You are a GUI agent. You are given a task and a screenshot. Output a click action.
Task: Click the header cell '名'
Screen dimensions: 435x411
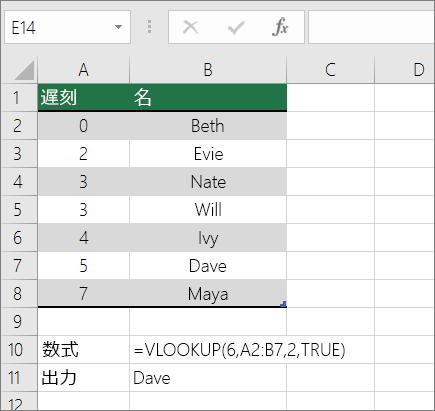(208, 97)
